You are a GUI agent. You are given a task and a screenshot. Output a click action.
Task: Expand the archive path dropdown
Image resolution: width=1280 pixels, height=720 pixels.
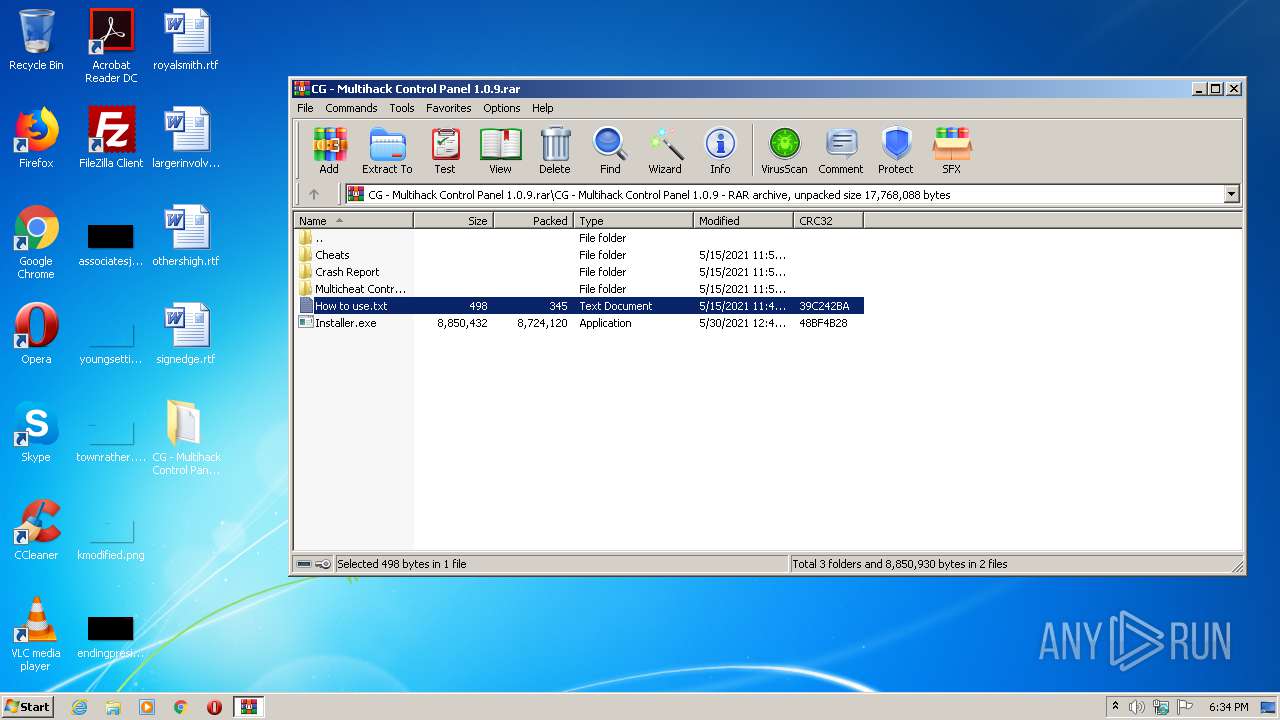(1231, 195)
